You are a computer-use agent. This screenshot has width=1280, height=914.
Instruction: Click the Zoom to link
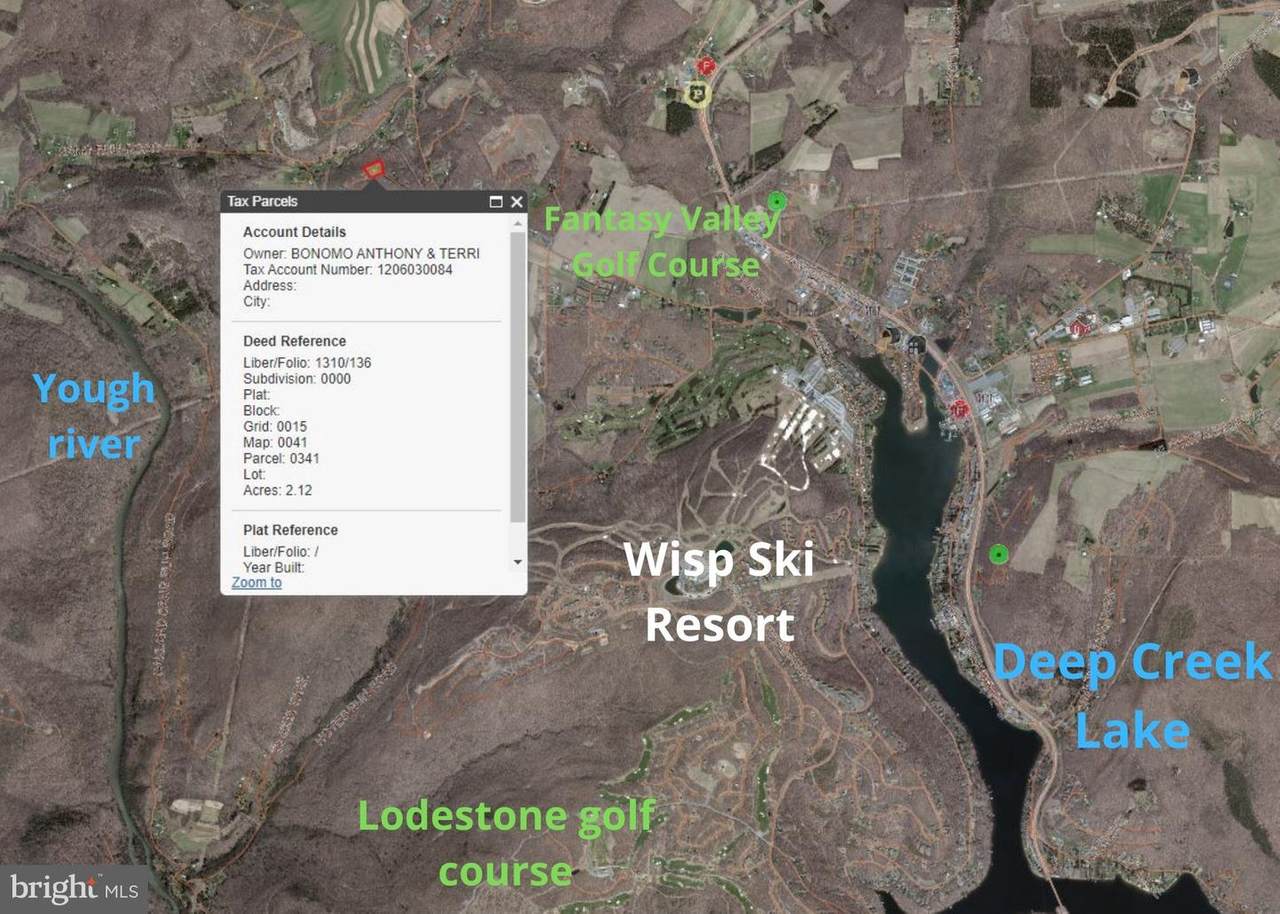pyautogui.click(x=256, y=582)
